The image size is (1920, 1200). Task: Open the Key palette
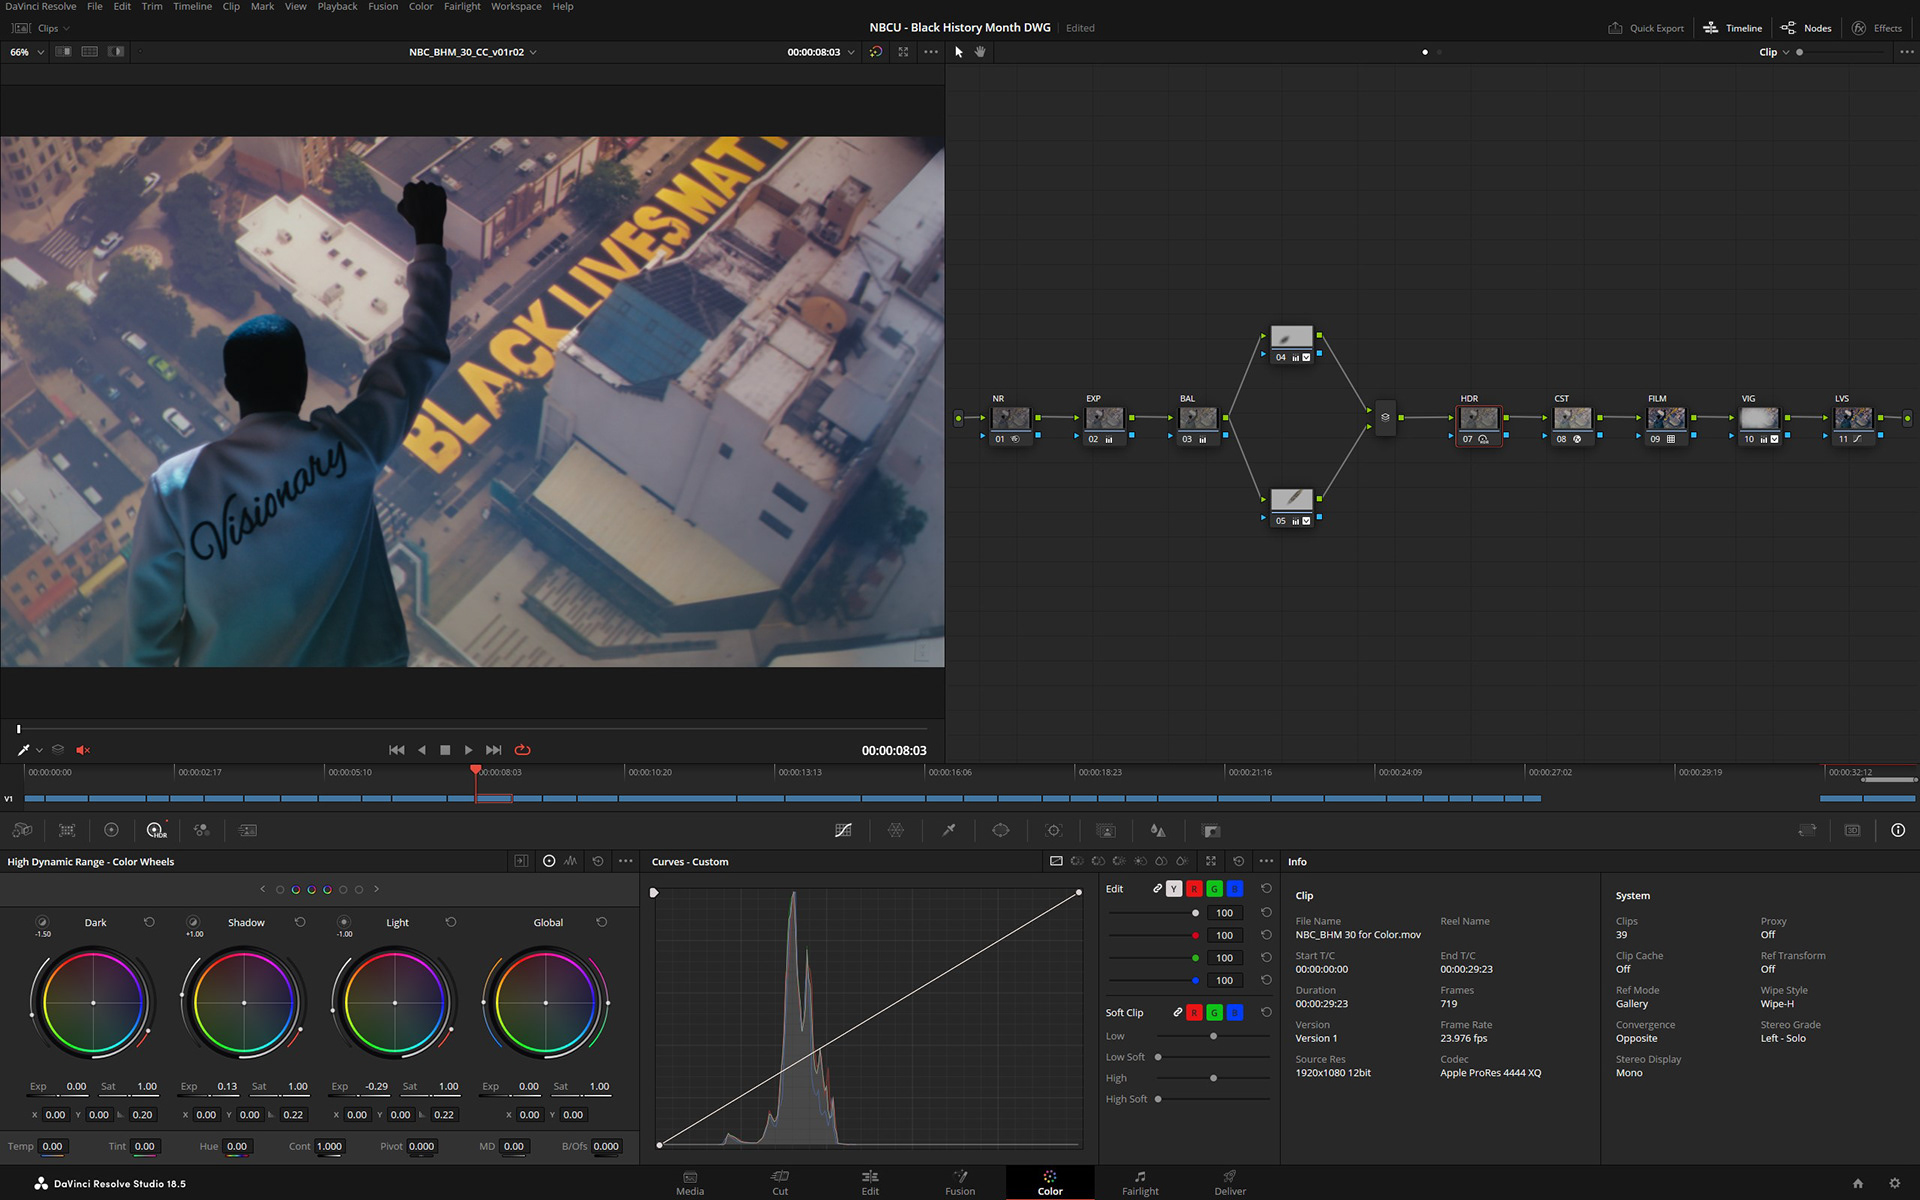[1211, 830]
